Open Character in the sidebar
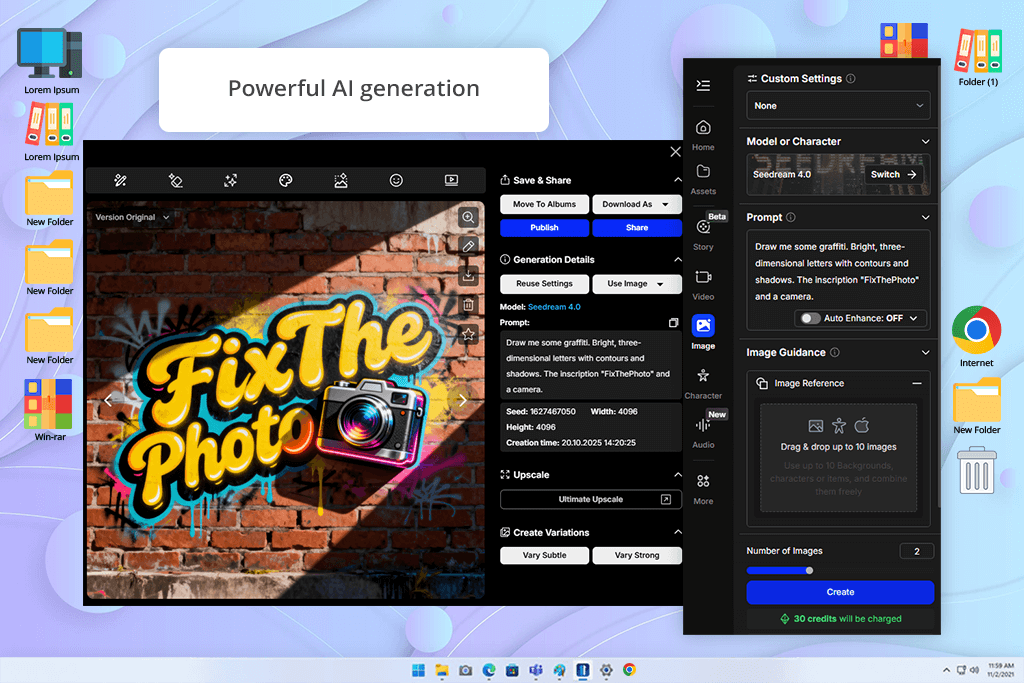1024x683 pixels. pos(703,384)
